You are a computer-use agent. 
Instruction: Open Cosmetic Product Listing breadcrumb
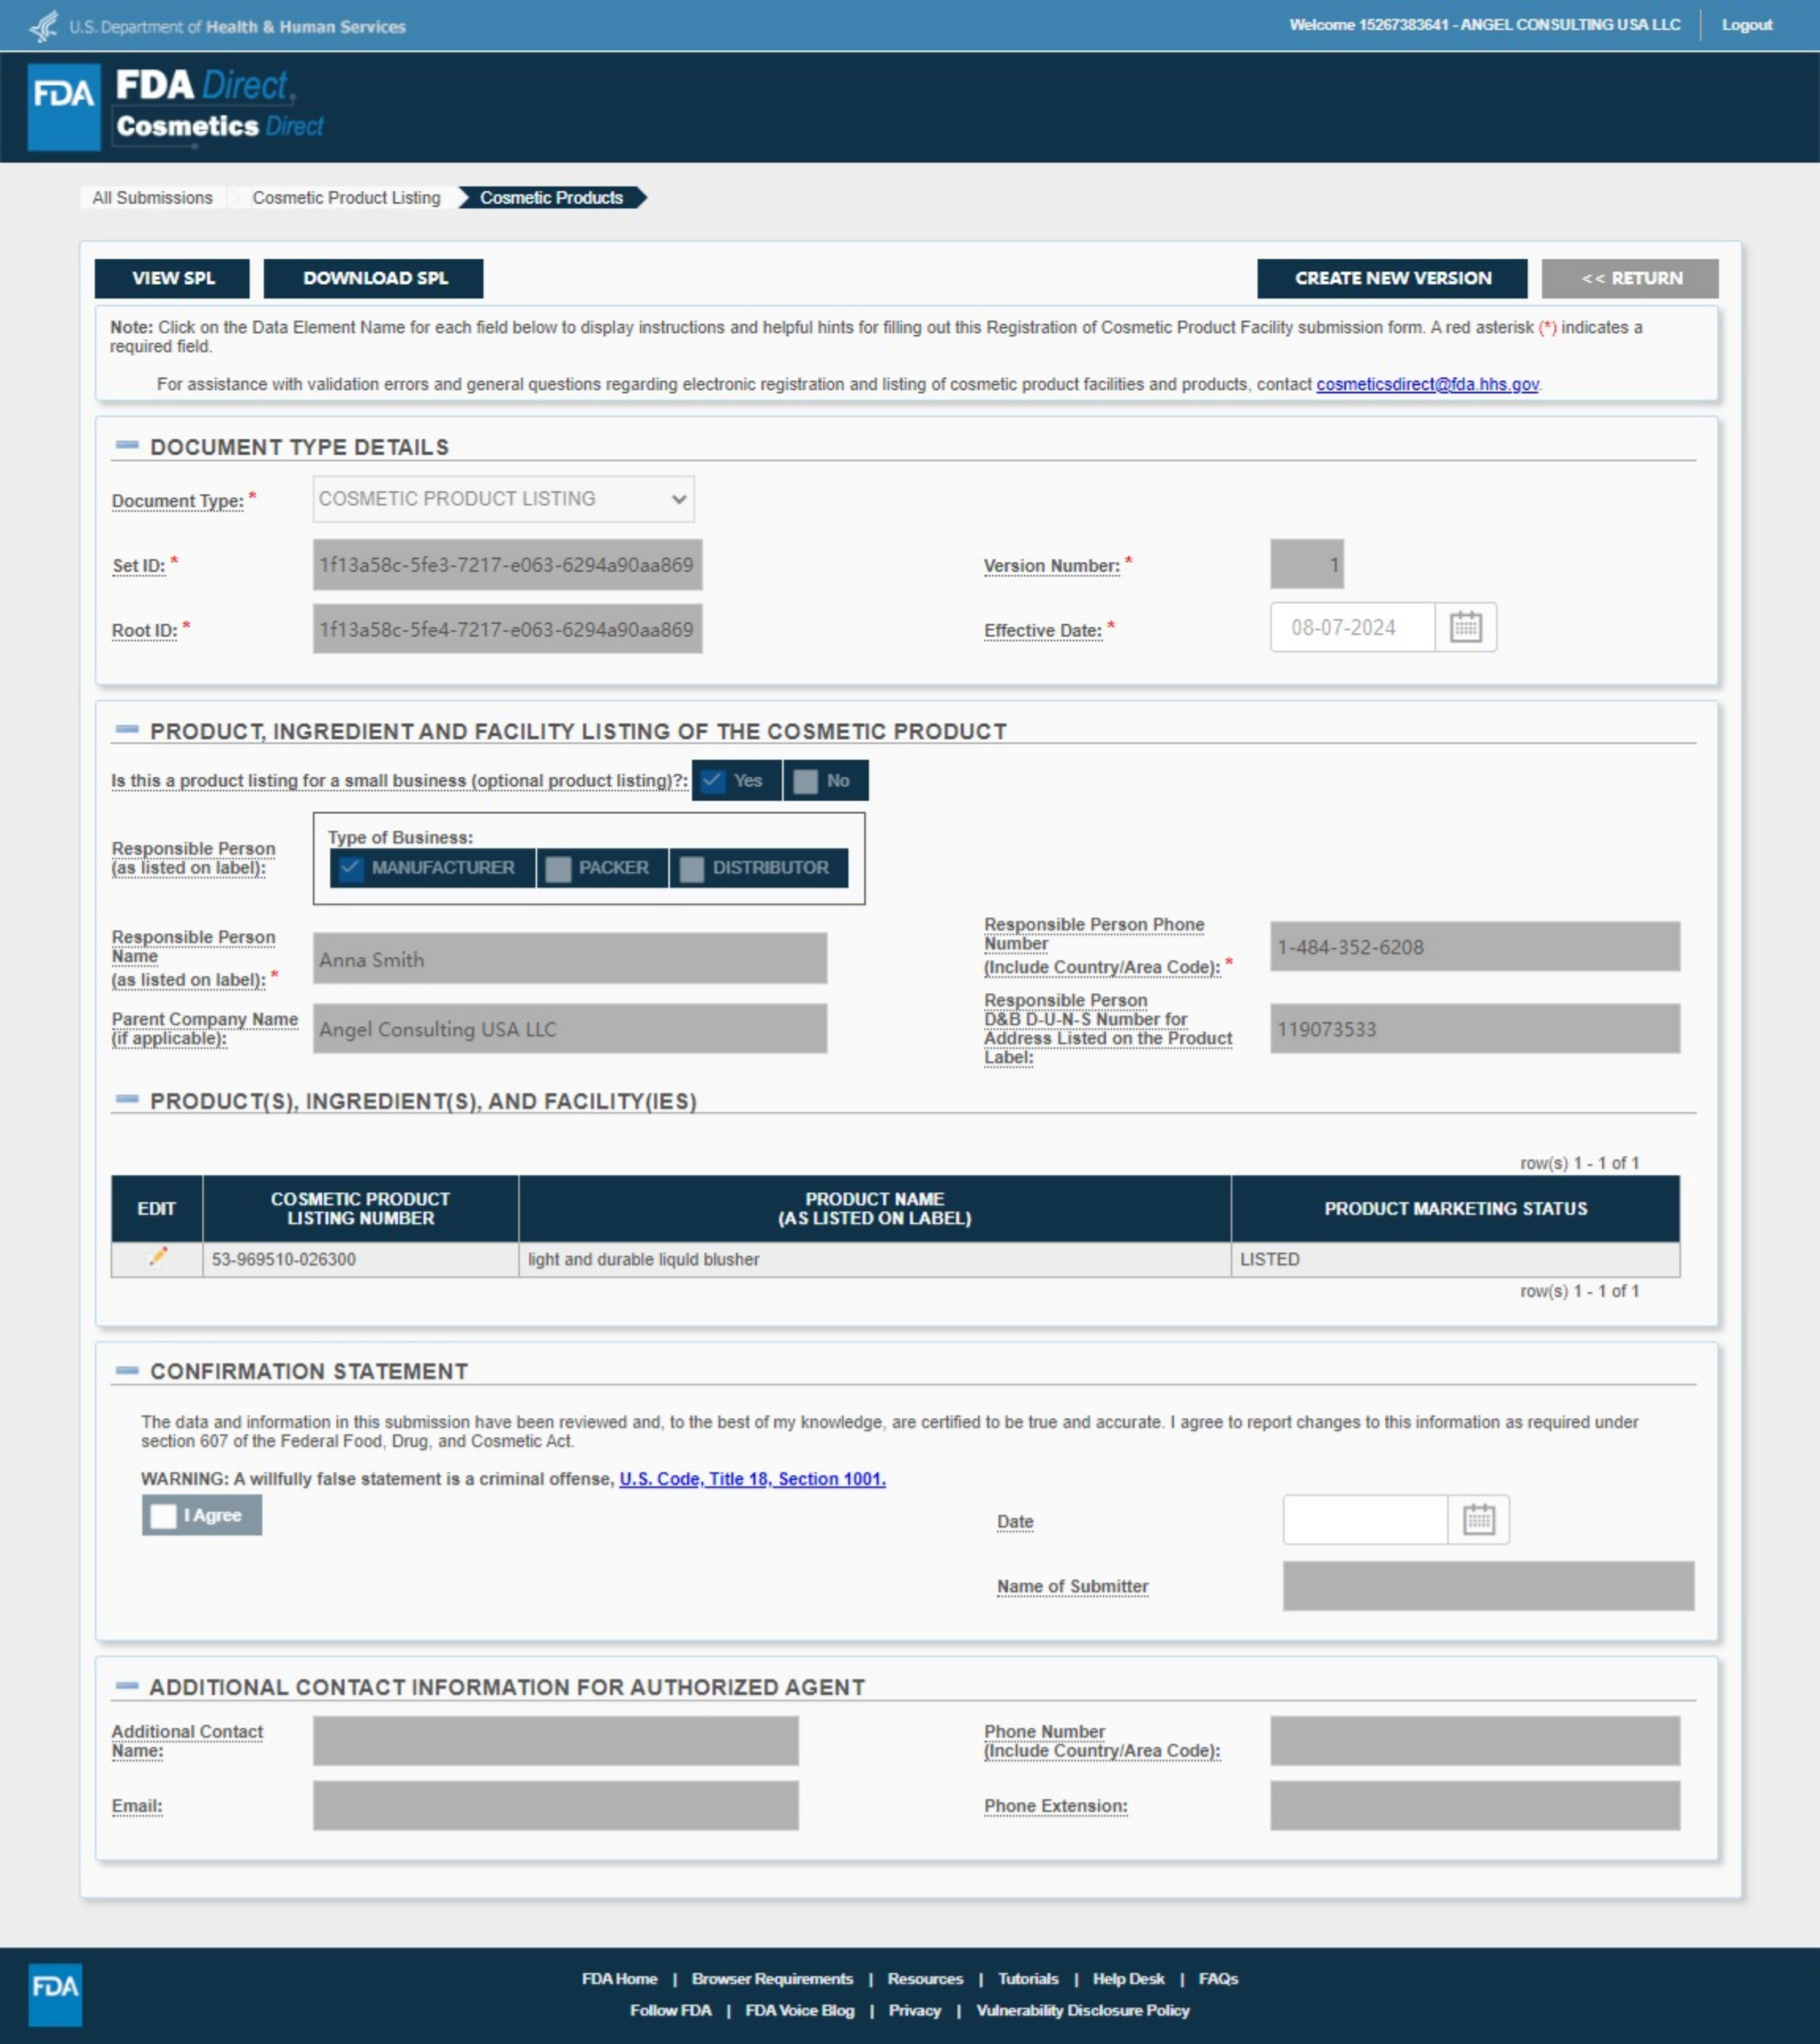[x=346, y=198]
